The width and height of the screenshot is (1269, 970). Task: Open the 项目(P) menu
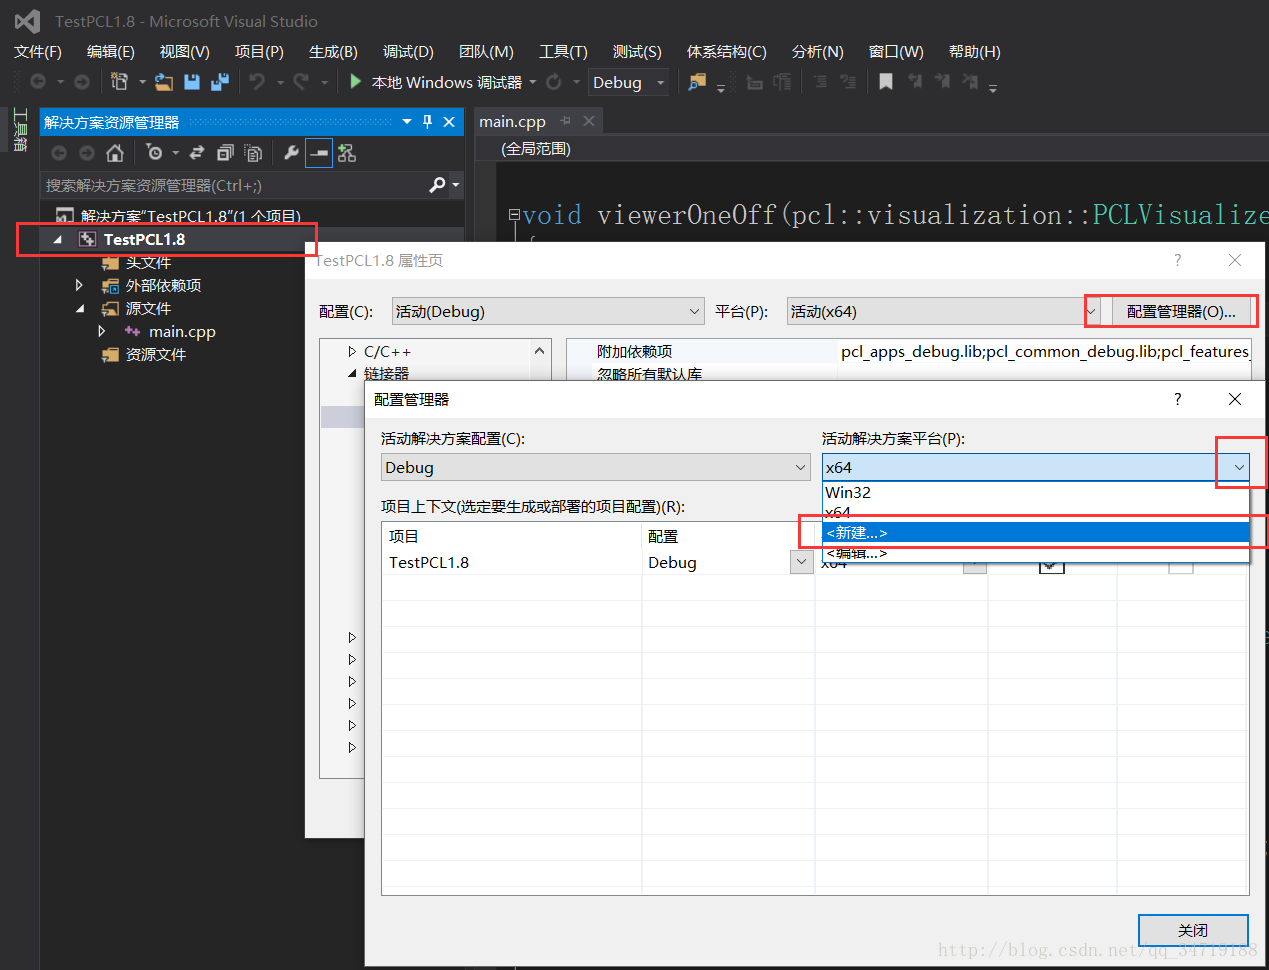pyautogui.click(x=259, y=51)
